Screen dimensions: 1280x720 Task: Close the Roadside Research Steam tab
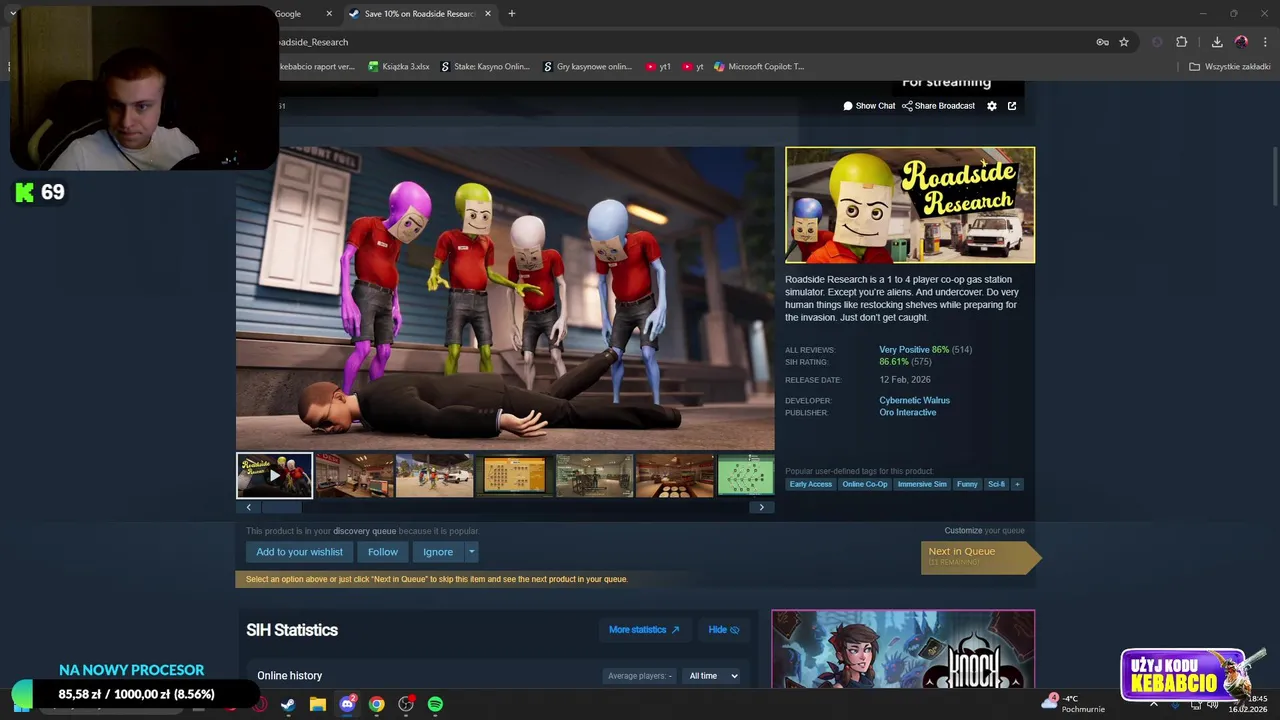tap(488, 14)
